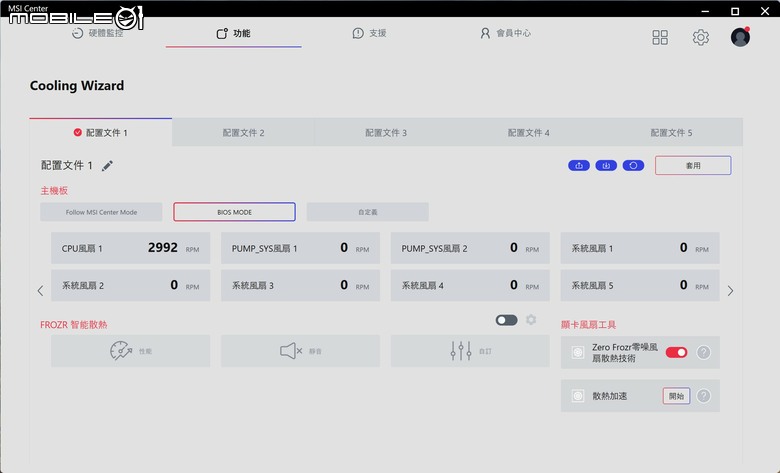Click the blue reset profile icon
This screenshot has height=473, width=780.
[633, 166]
